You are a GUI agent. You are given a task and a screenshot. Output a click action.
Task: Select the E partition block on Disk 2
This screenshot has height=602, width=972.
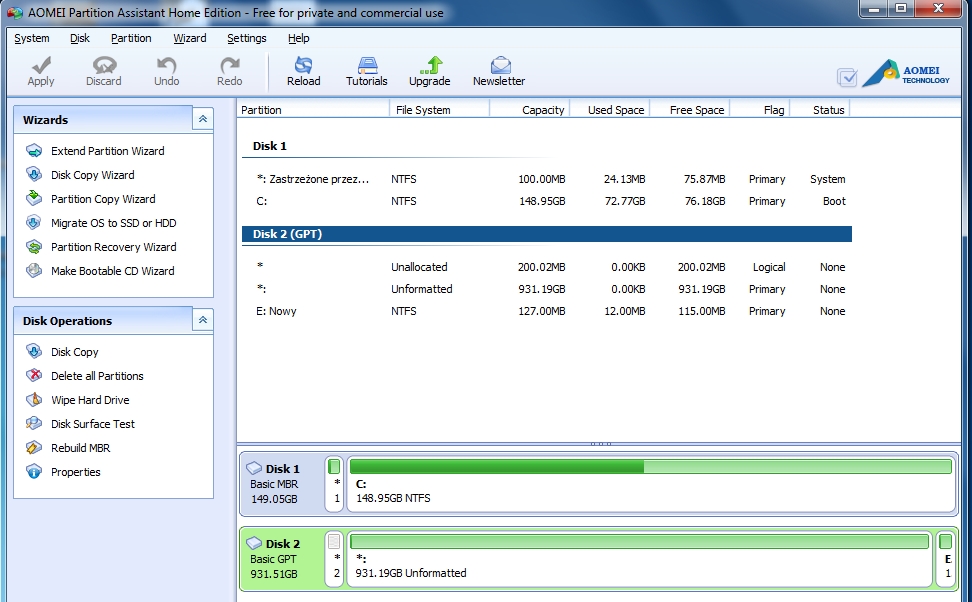946,559
